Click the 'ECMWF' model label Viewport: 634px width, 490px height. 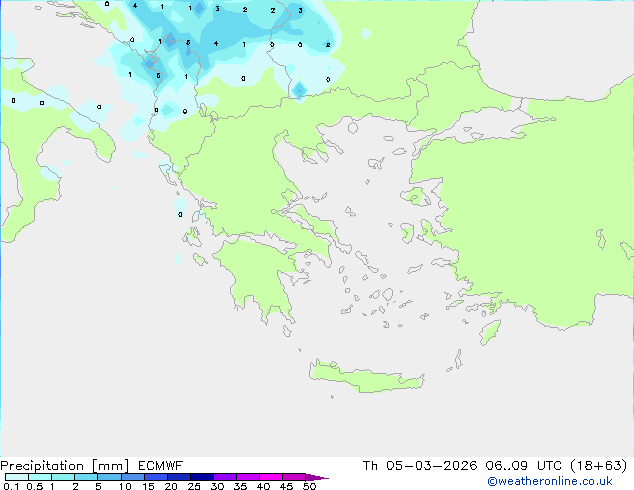[161, 465]
